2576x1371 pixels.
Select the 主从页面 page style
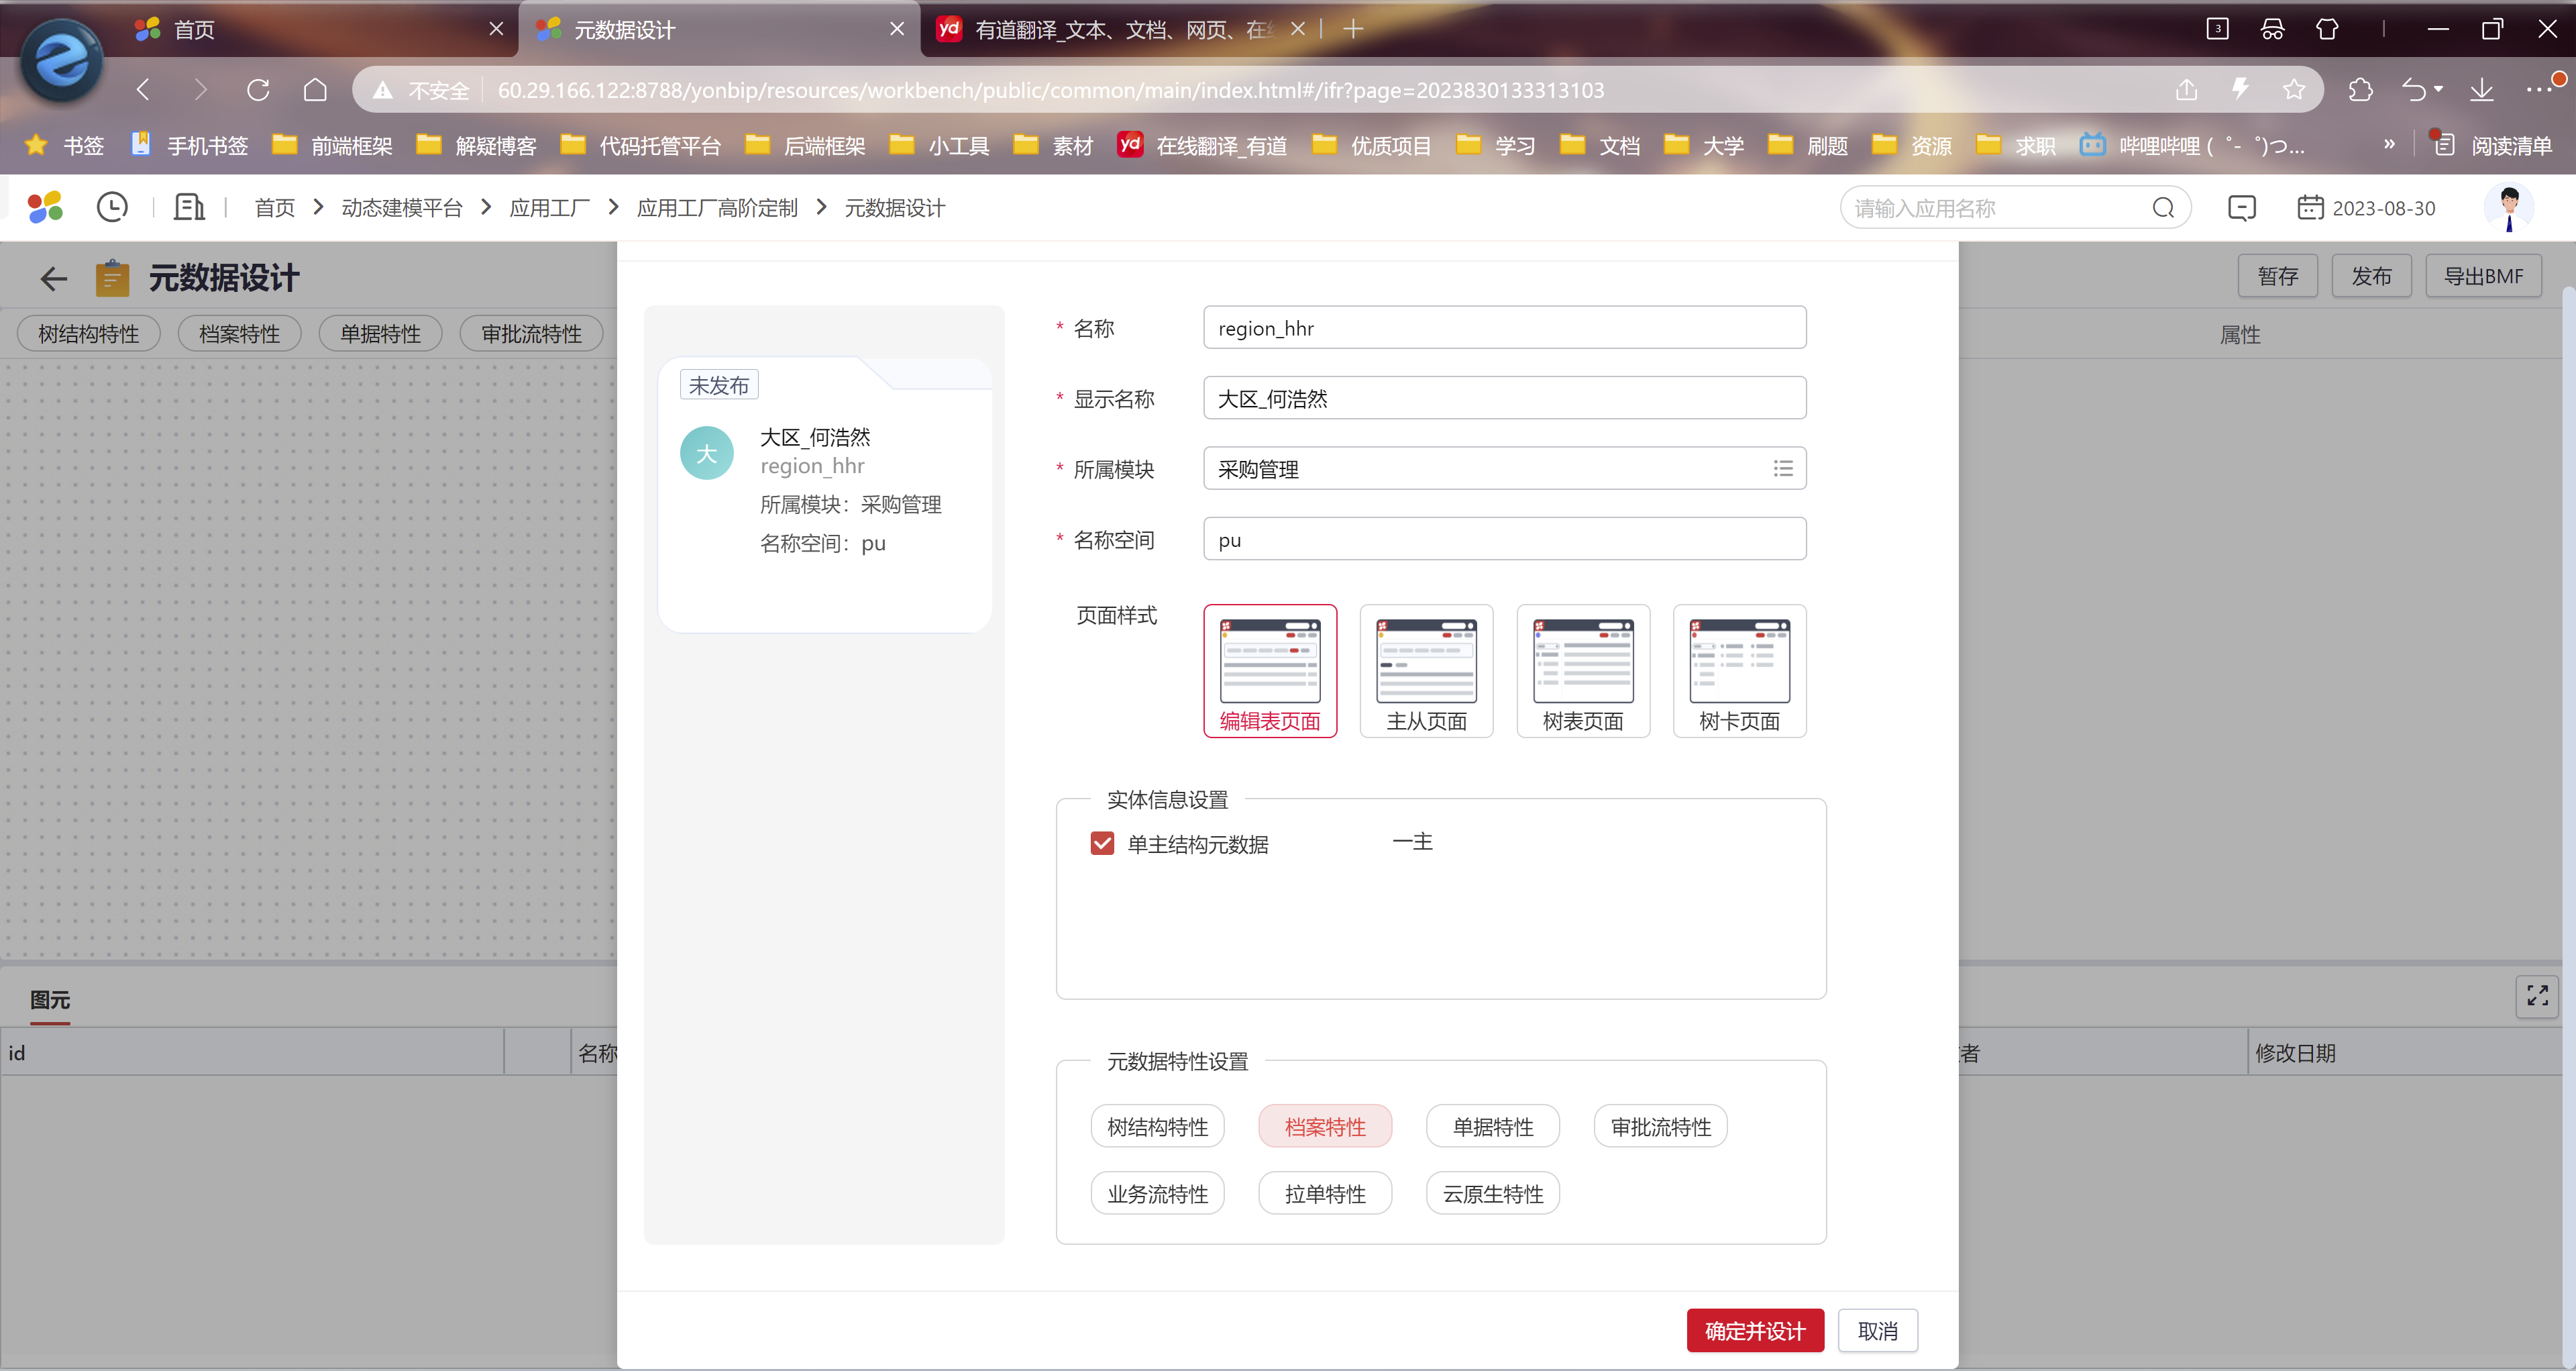1426,670
